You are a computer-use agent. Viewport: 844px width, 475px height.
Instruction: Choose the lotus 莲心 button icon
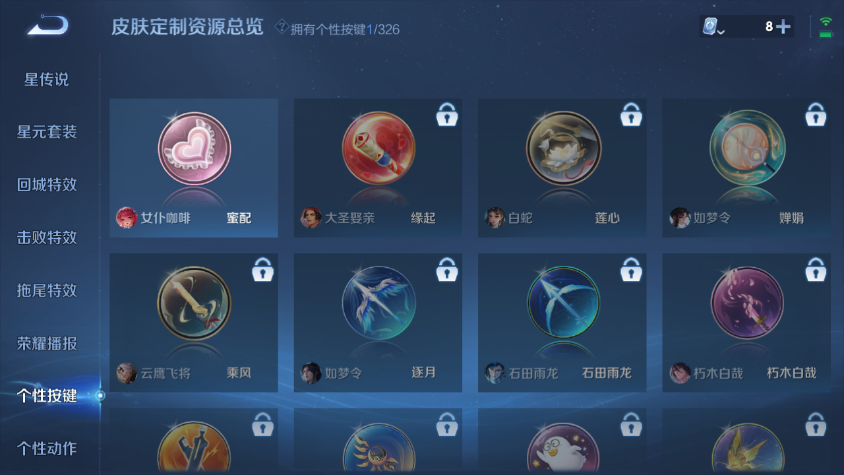pyautogui.click(x=563, y=149)
